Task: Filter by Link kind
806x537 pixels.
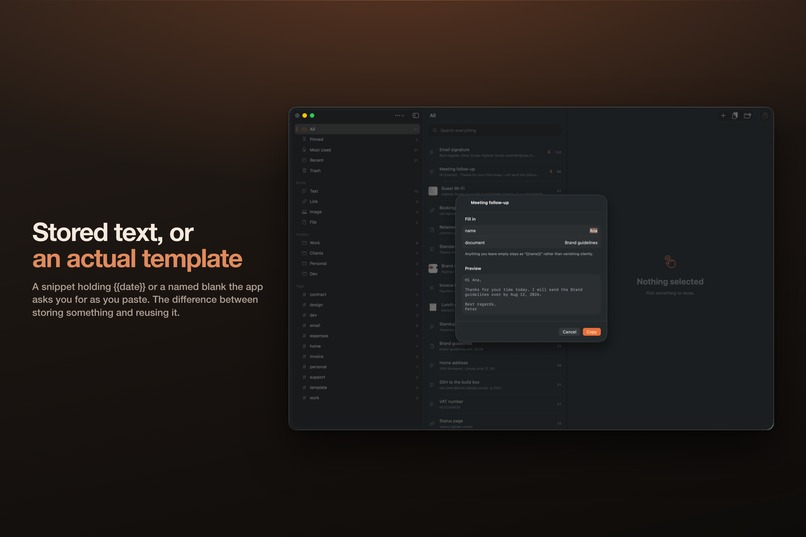Action: pos(357,201)
